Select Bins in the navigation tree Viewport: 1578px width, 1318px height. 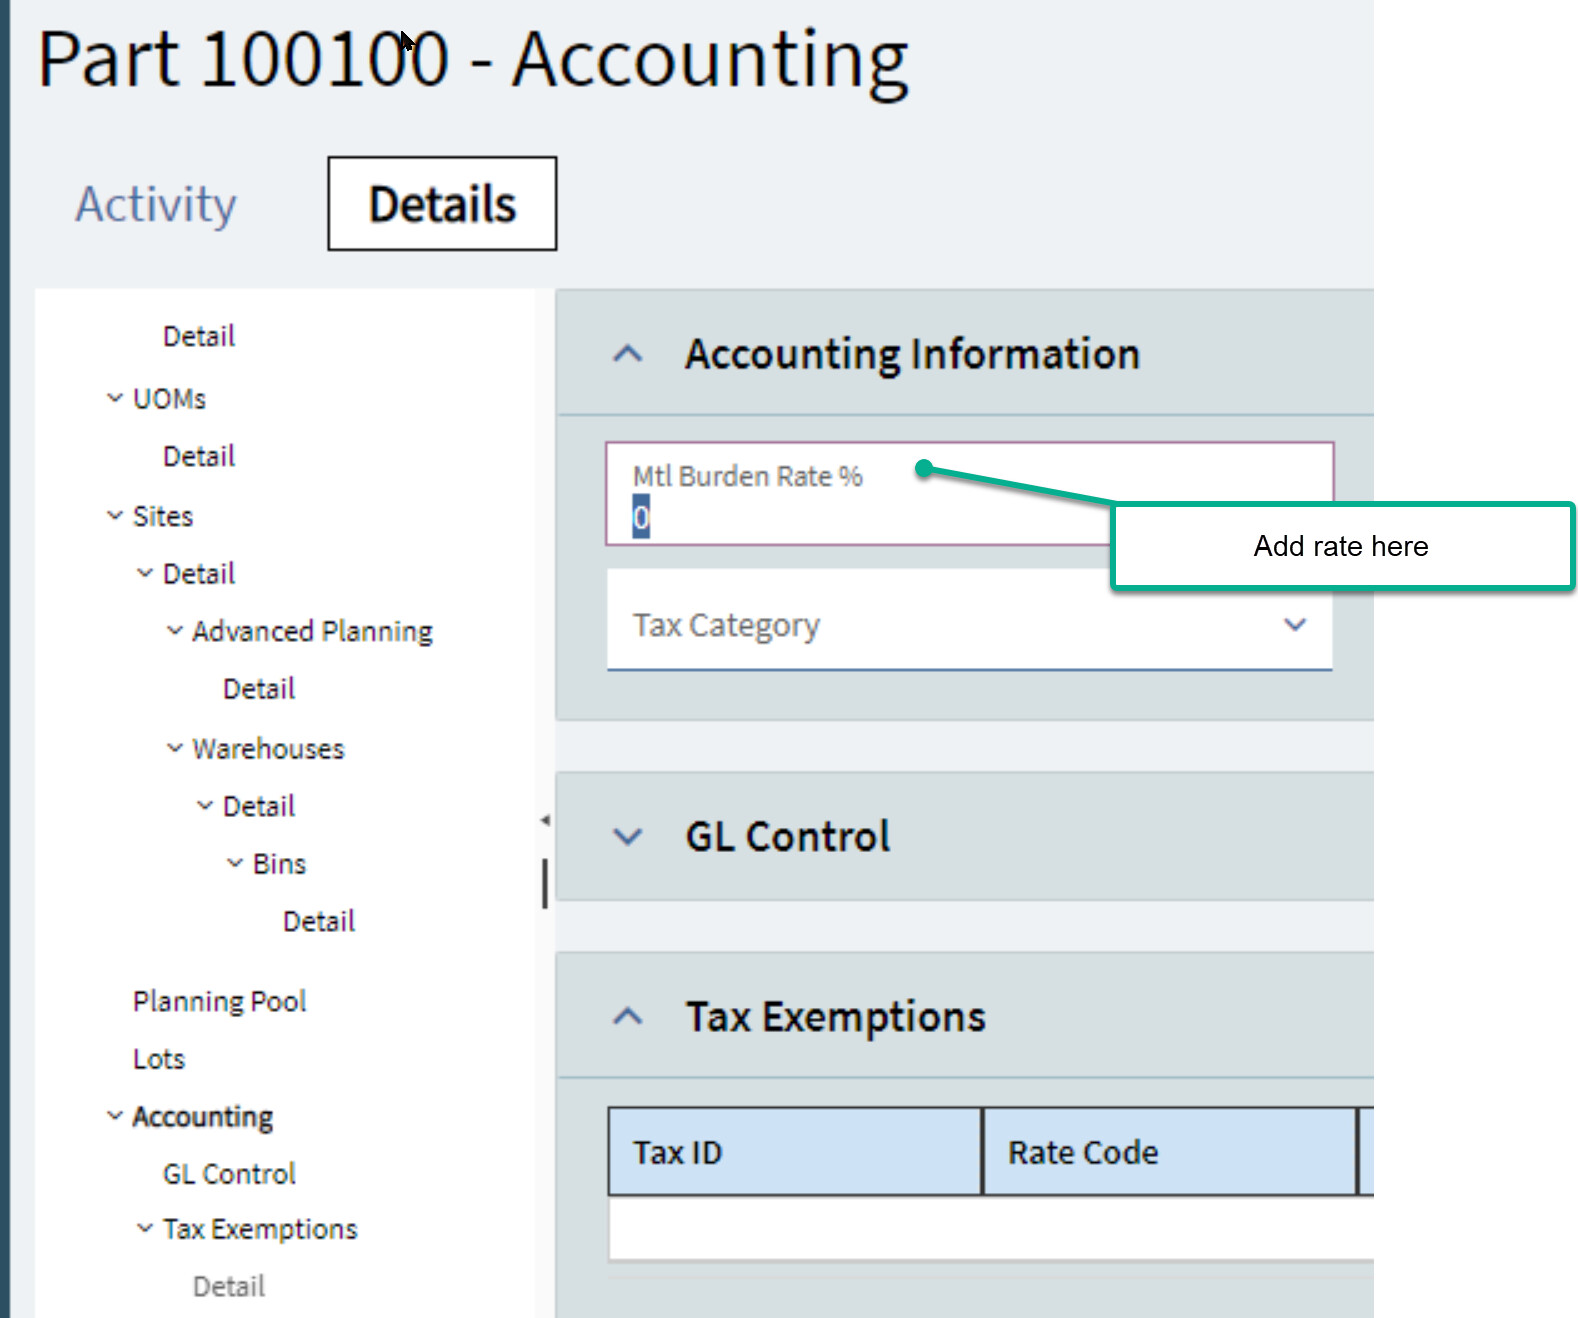click(x=279, y=864)
